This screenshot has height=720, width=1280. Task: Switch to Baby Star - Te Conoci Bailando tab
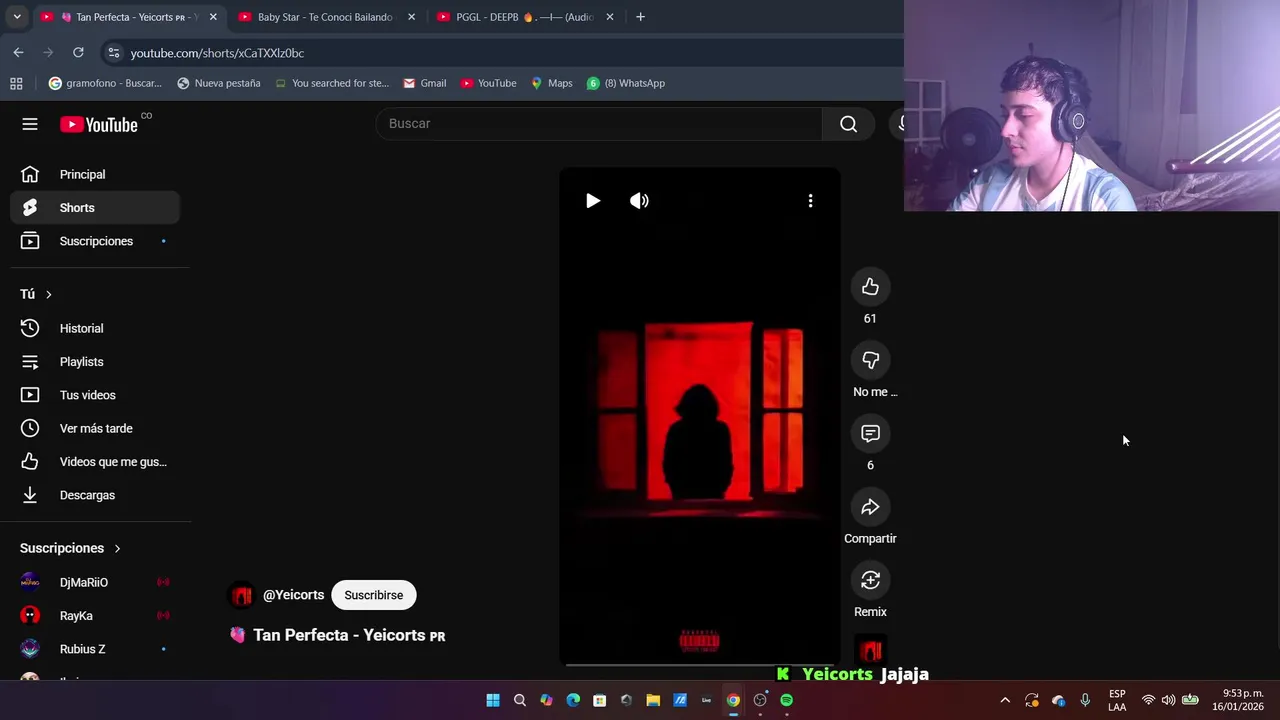pyautogui.click(x=327, y=17)
